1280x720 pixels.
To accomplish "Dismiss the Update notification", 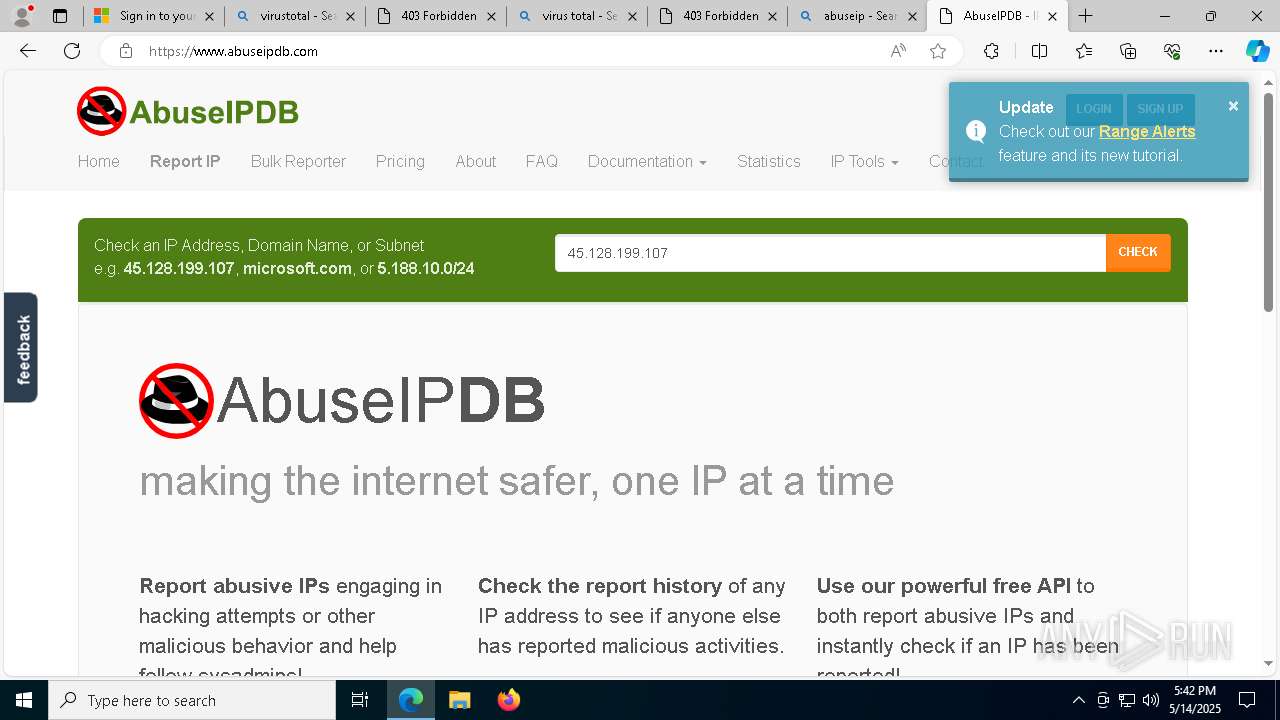I will point(1233,106).
